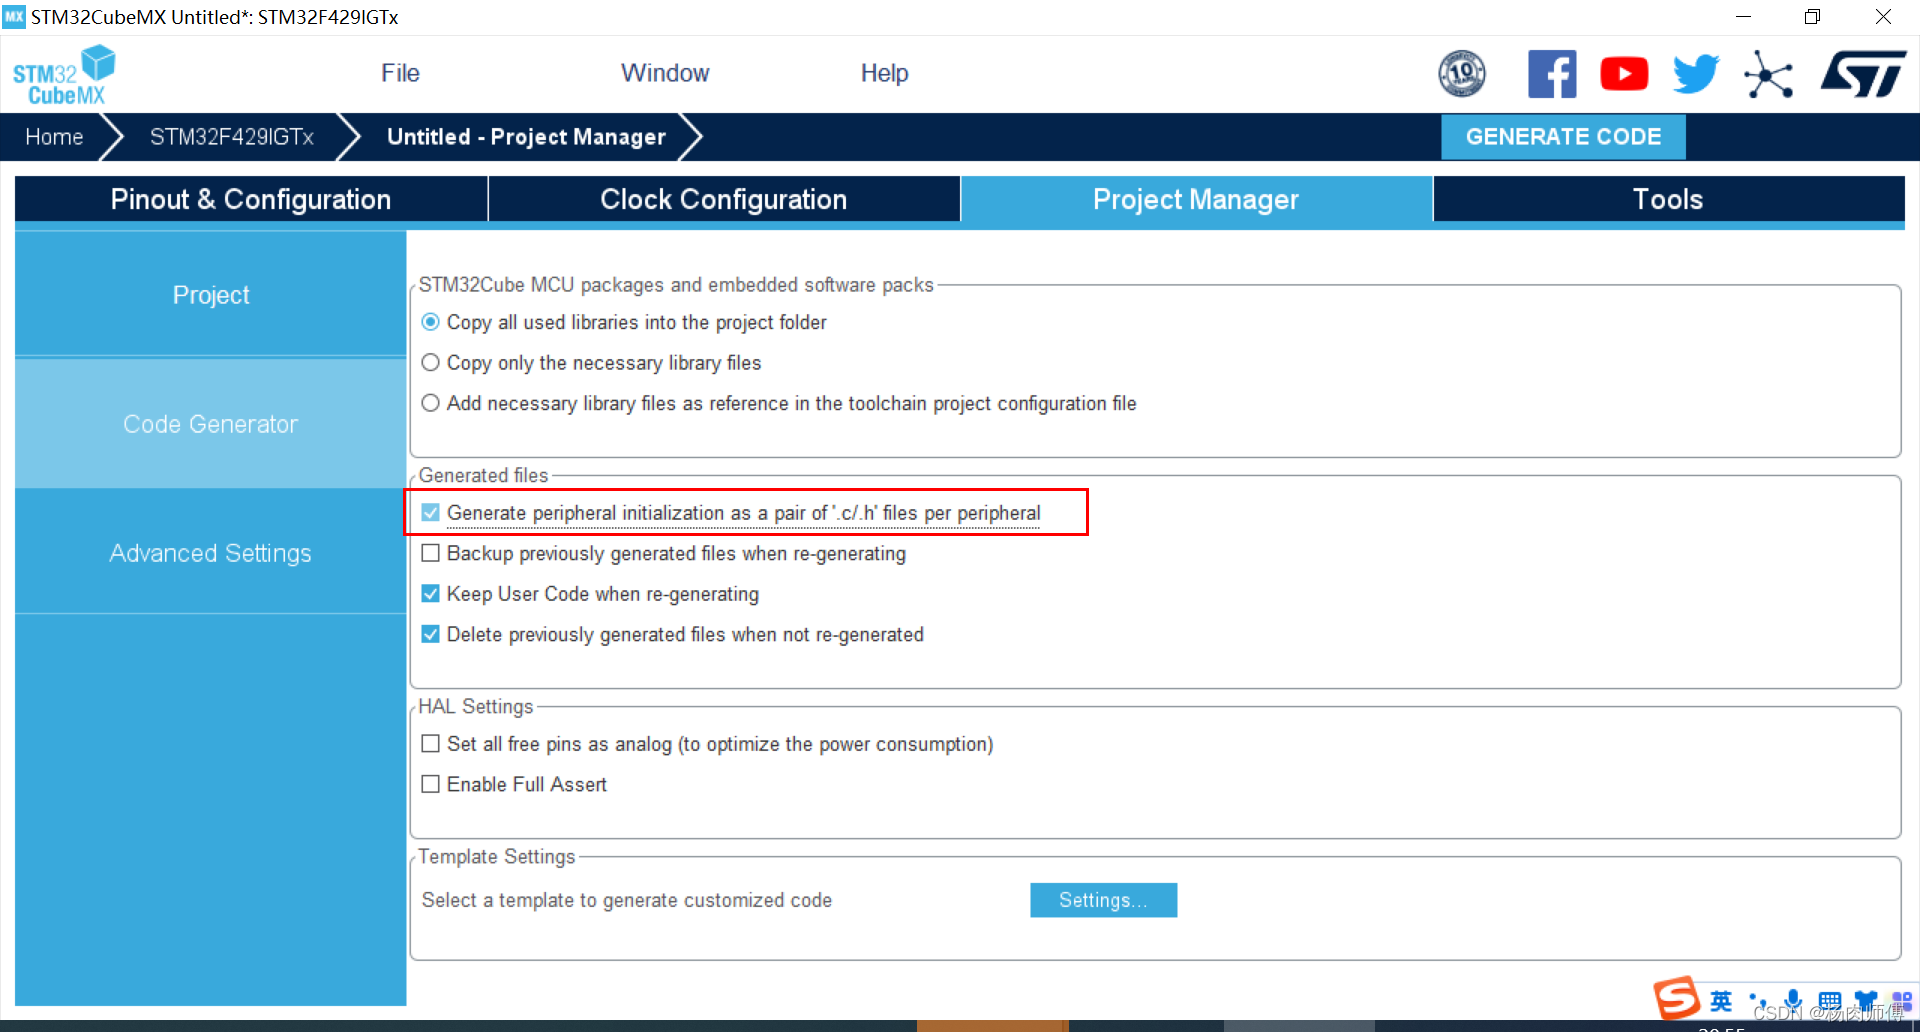Open template Settings... button
This screenshot has height=1032, width=1920.
coord(1103,900)
